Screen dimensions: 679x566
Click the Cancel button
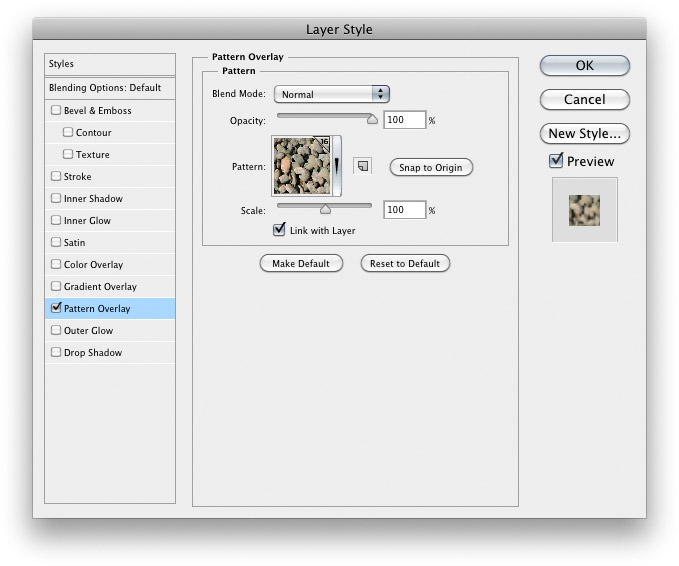[585, 100]
